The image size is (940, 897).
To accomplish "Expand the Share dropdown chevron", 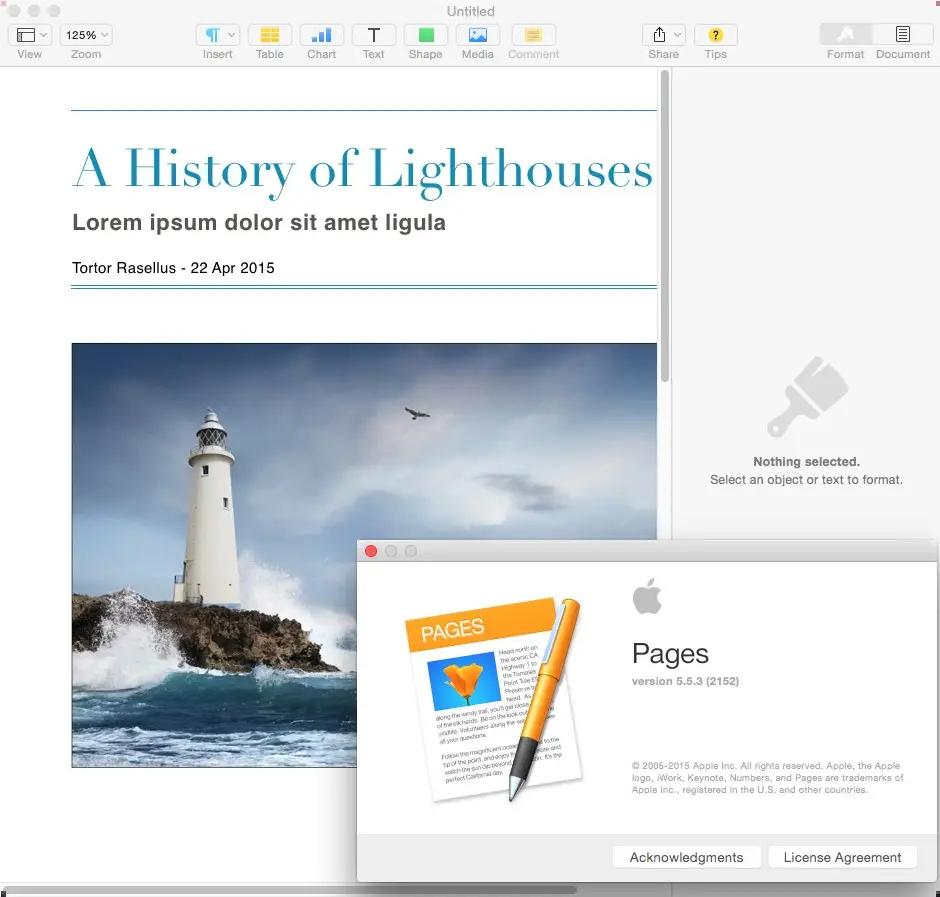I will pos(677,35).
